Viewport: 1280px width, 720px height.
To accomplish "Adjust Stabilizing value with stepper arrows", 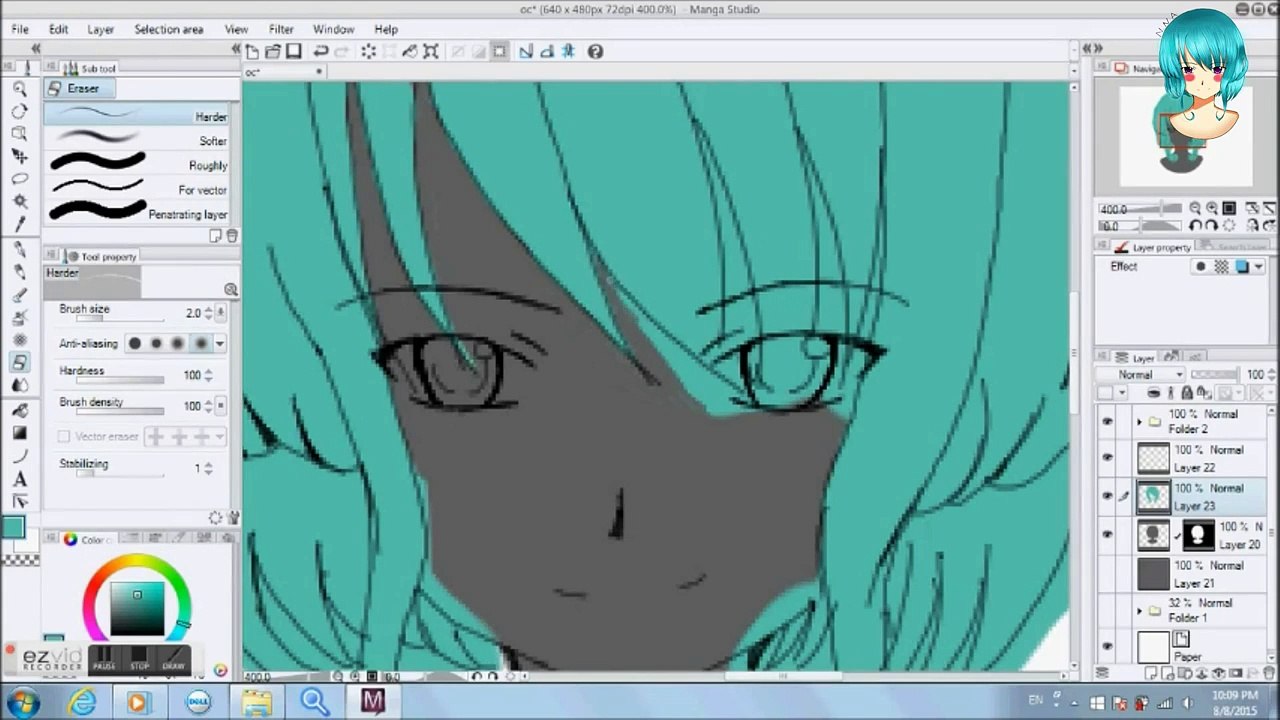I will pos(208,468).
